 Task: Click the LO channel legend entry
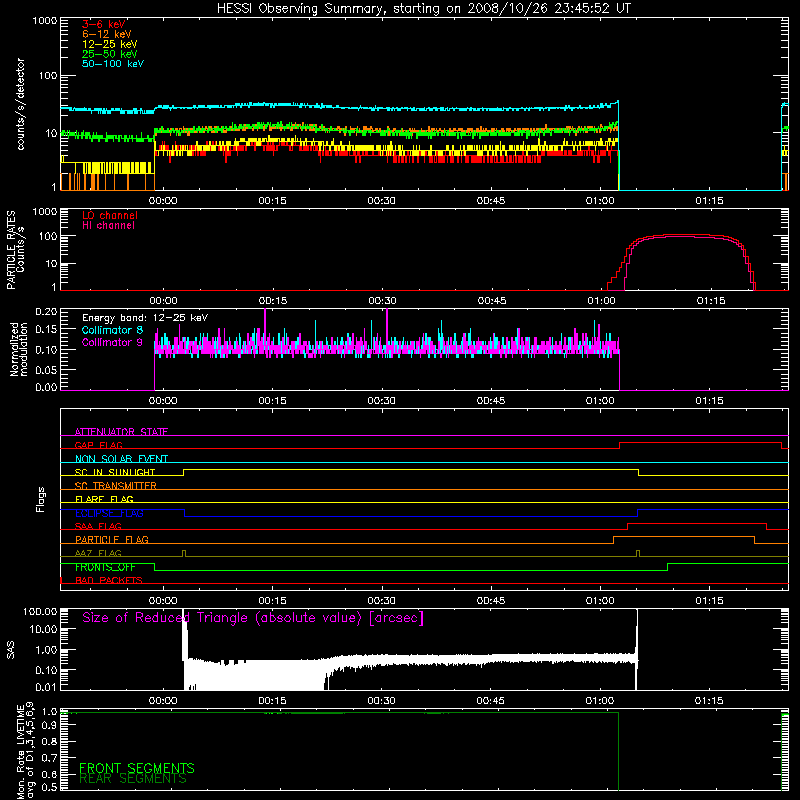(x=110, y=215)
